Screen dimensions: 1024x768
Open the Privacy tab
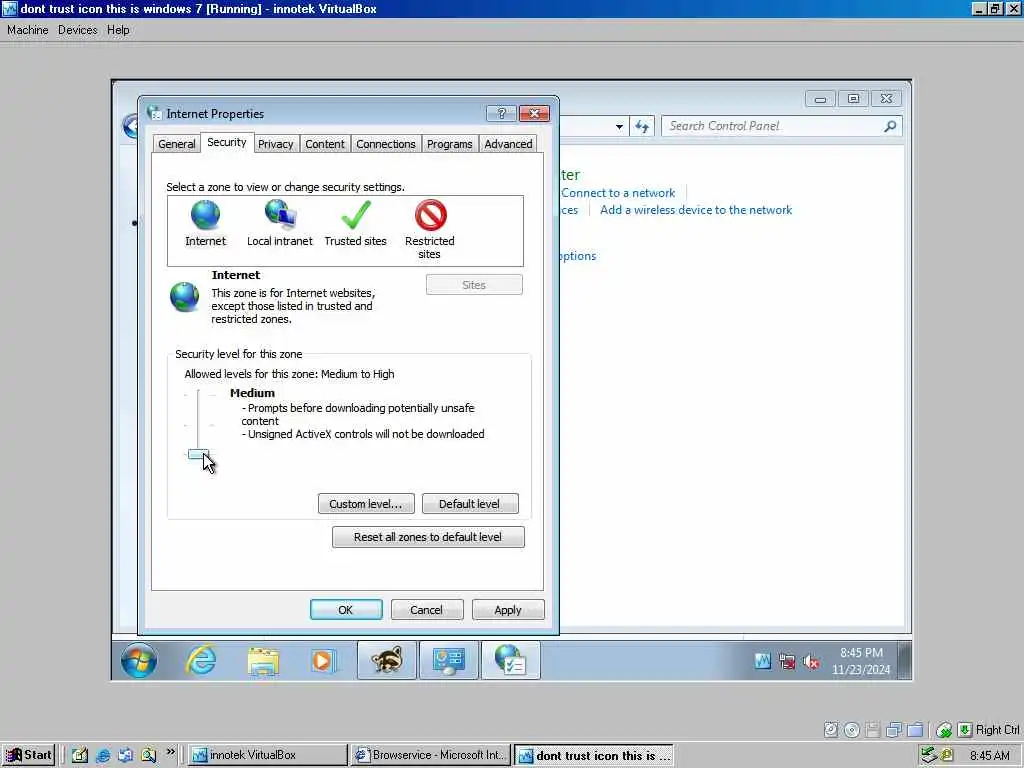(276, 144)
